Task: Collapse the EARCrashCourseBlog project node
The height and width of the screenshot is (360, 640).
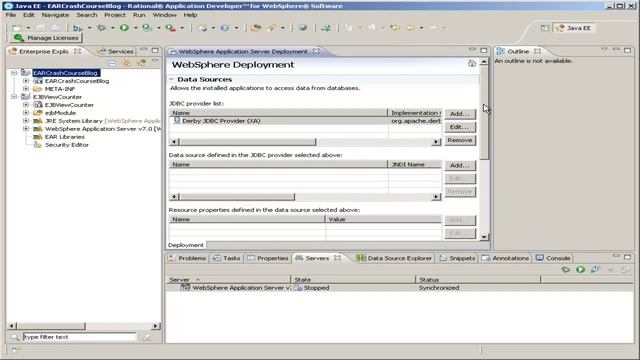Action: coord(14,73)
